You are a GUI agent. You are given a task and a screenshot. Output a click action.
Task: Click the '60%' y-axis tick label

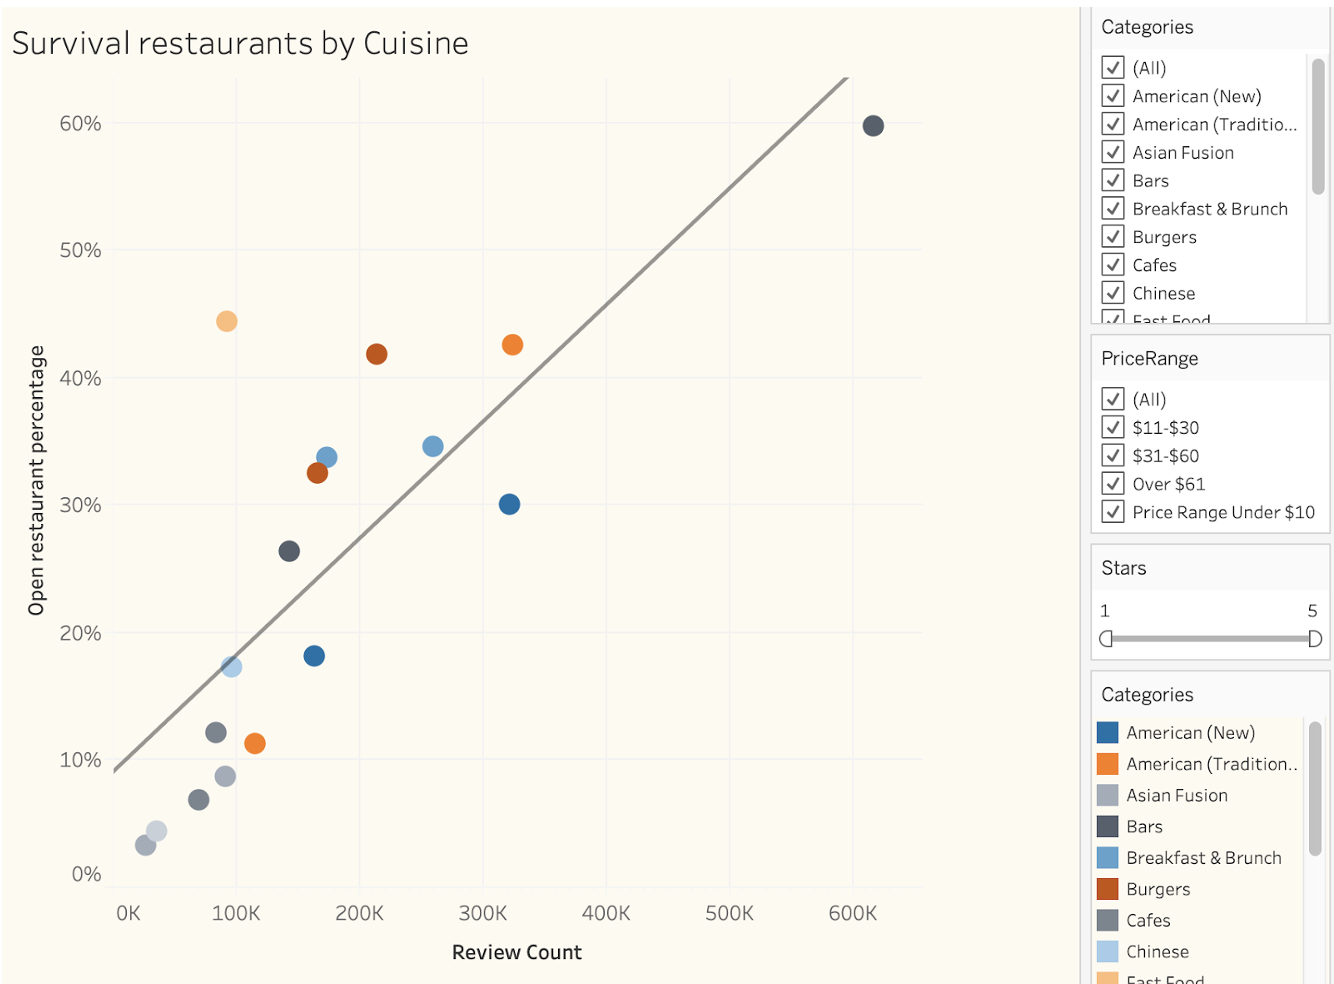80,123
